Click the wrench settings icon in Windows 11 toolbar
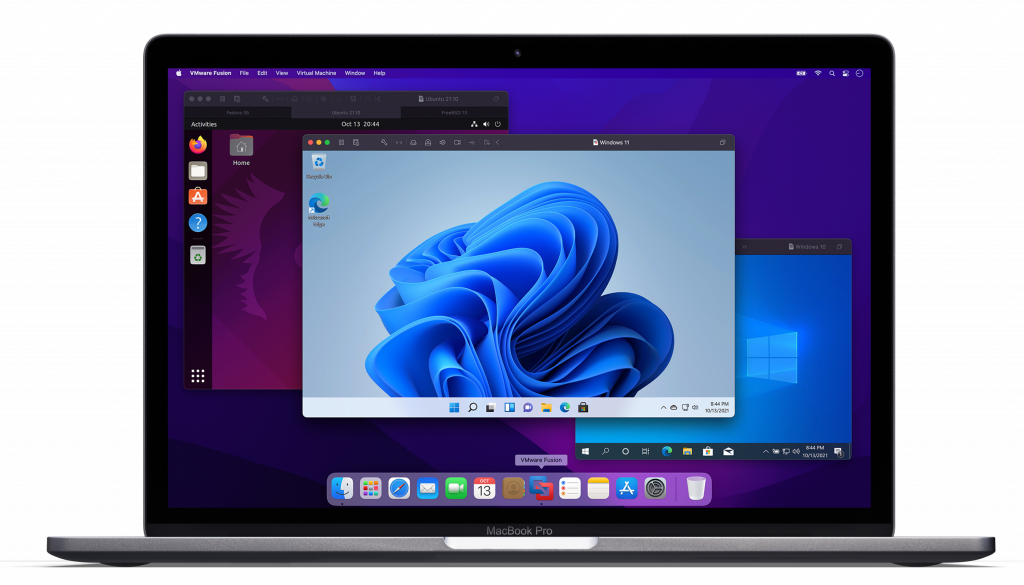This screenshot has width=1024, height=585. (384, 143)
